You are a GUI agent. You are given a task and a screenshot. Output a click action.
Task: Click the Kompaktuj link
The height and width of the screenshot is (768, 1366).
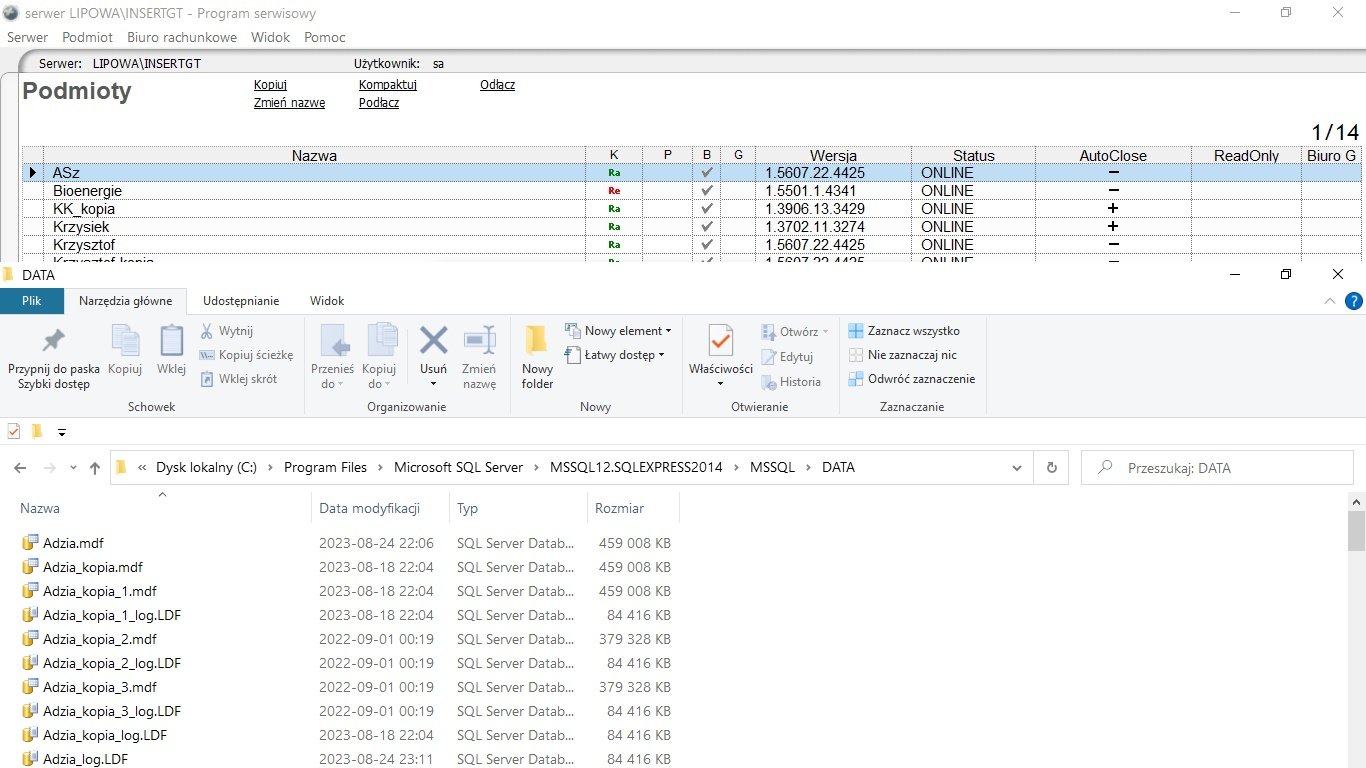click(387, 85)
